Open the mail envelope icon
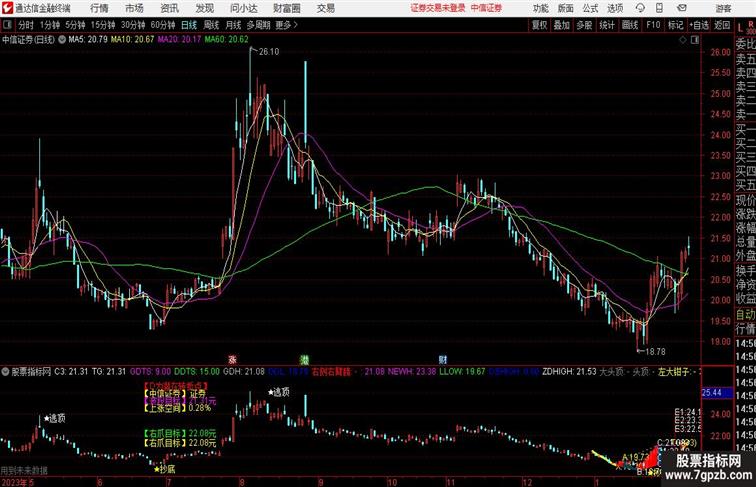The height and width of the screenshot is (487, 756). coord(682,8)
